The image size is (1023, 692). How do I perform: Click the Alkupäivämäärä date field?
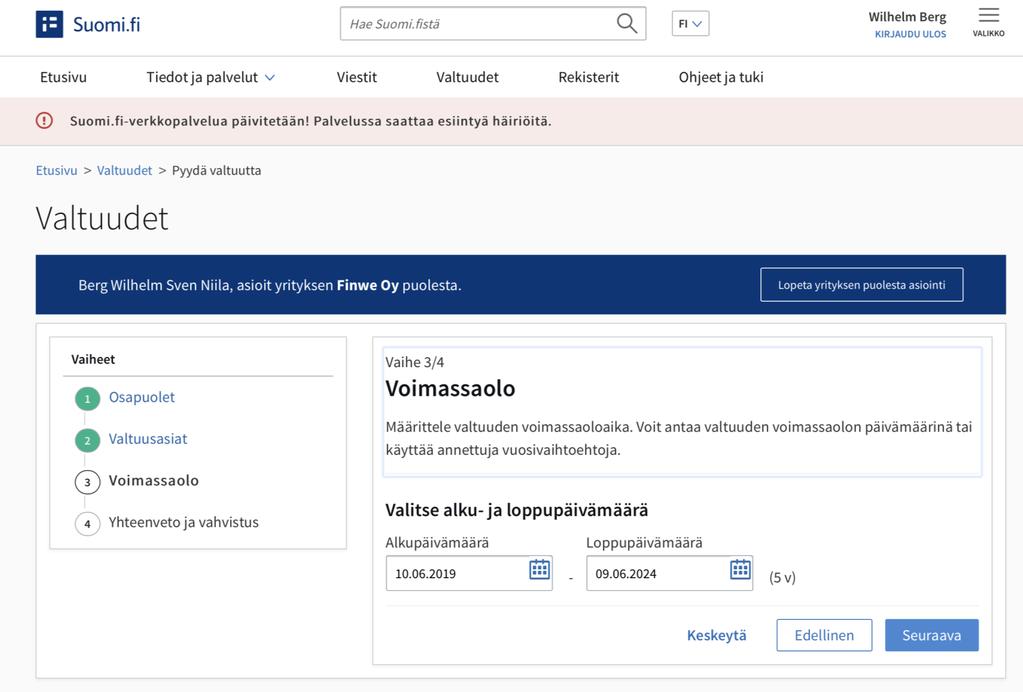click(x=469, y=573)
